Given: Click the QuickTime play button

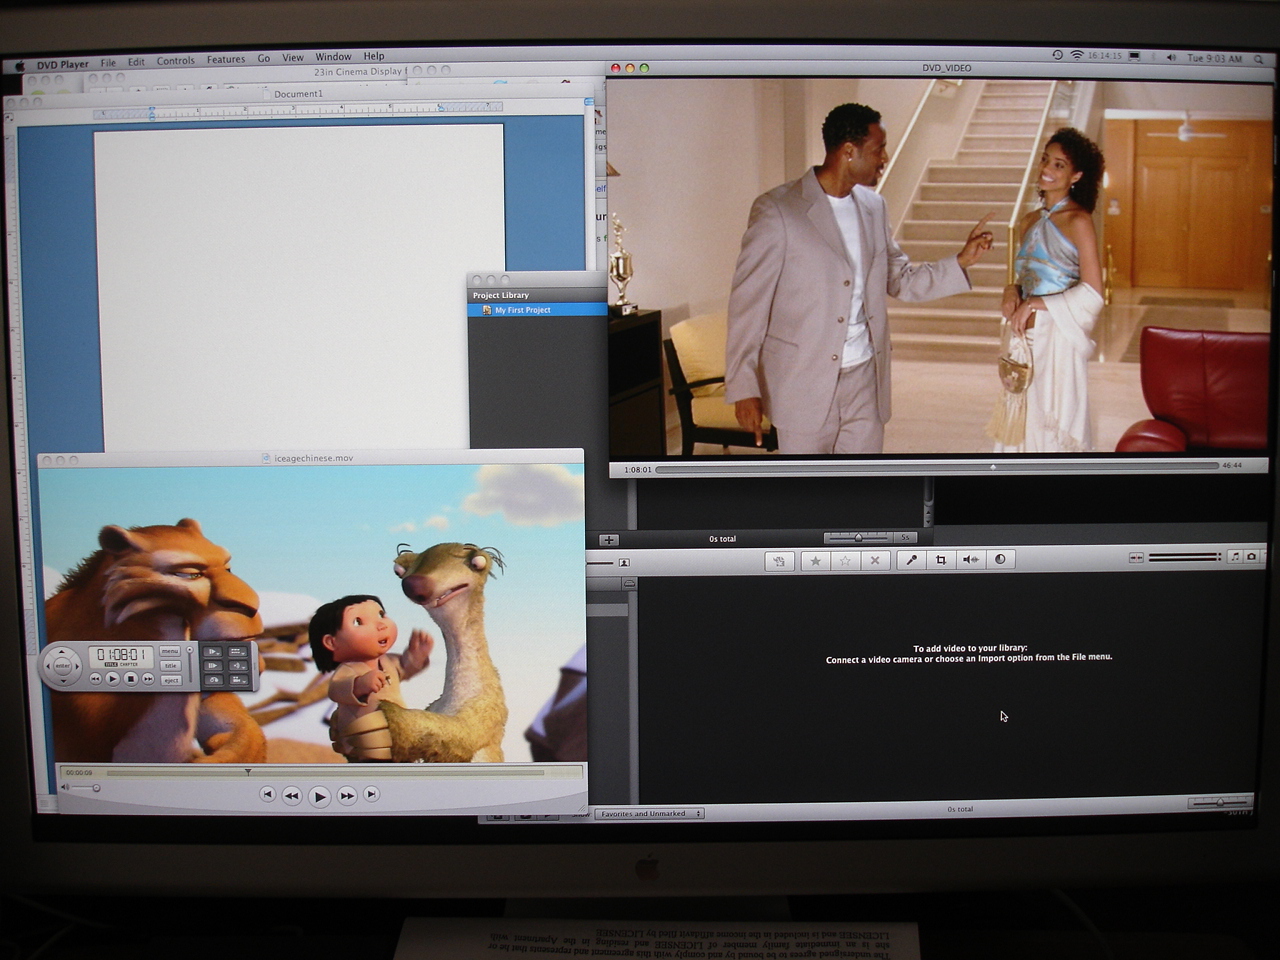Looking at the screenshot, I should coord(319,796).
